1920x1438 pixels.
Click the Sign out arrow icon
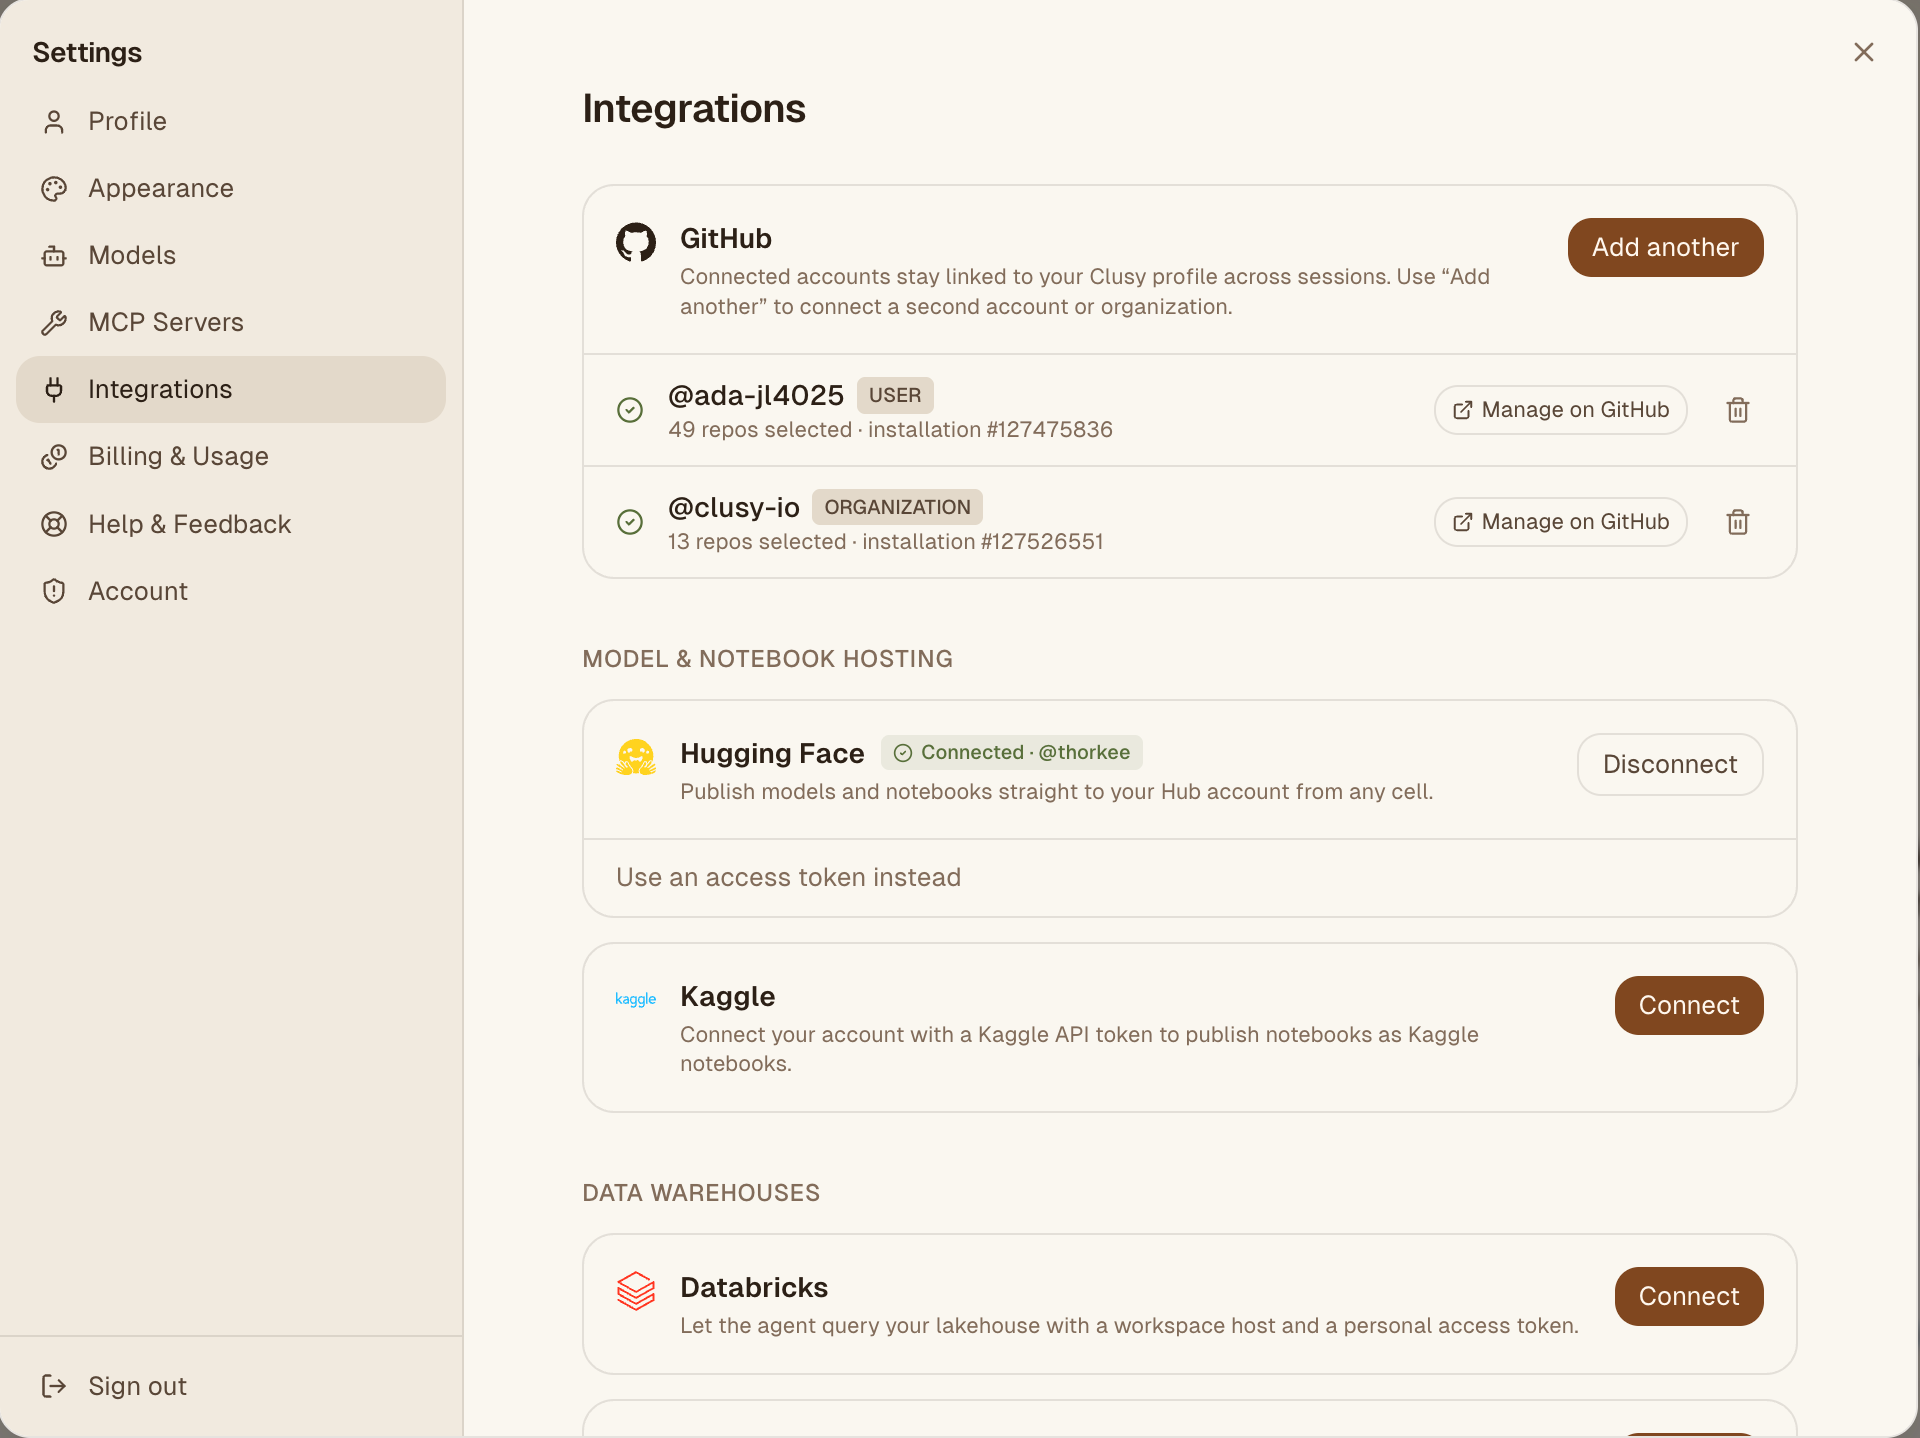54,1386
